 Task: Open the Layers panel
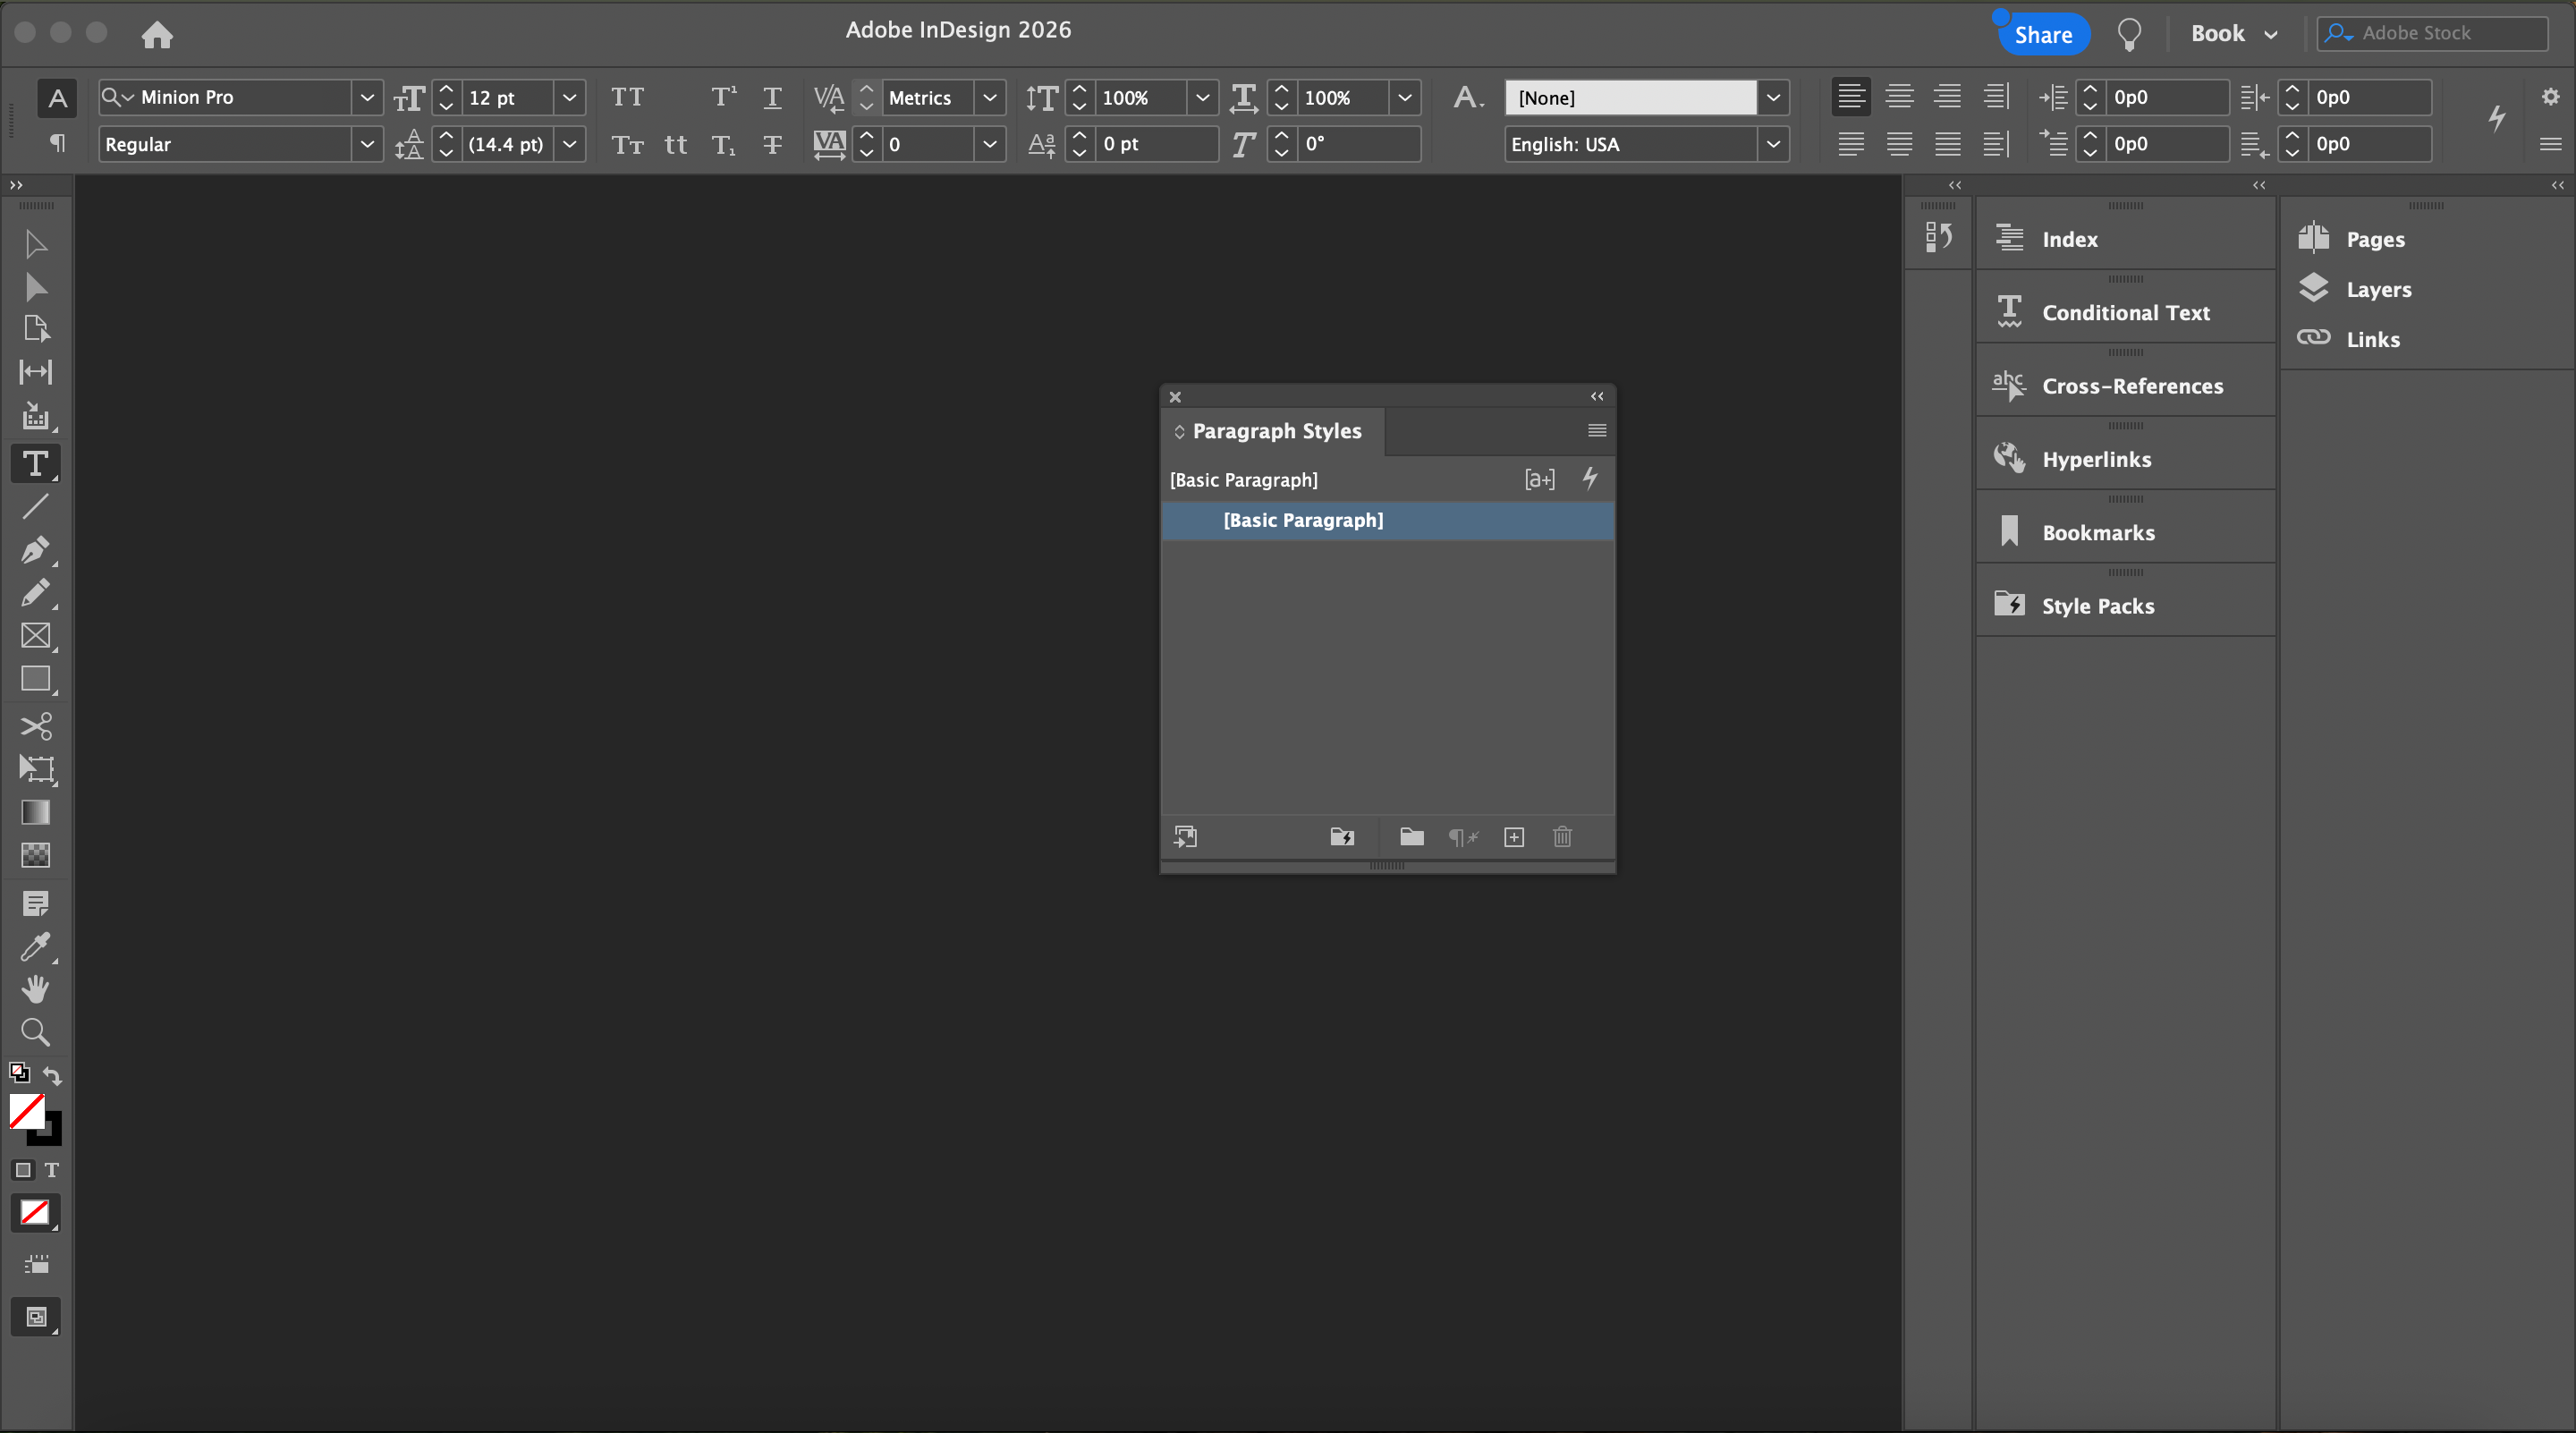pyautogui.click(x=2378, y=290)
